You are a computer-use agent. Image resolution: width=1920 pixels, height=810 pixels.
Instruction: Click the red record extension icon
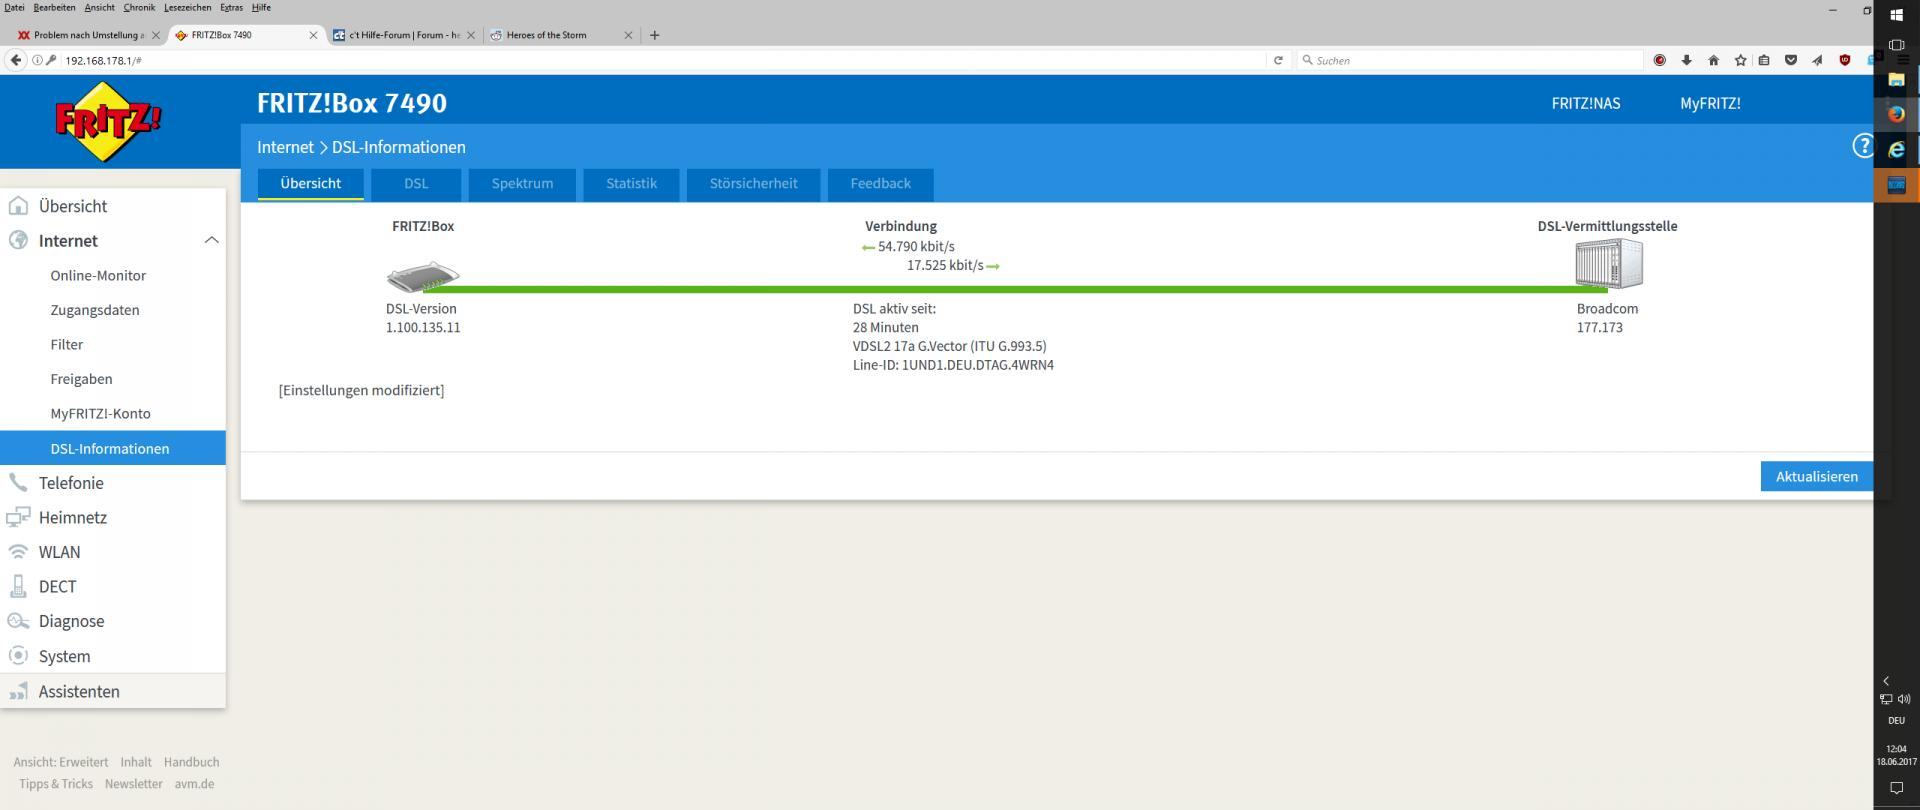(1660, 60)
